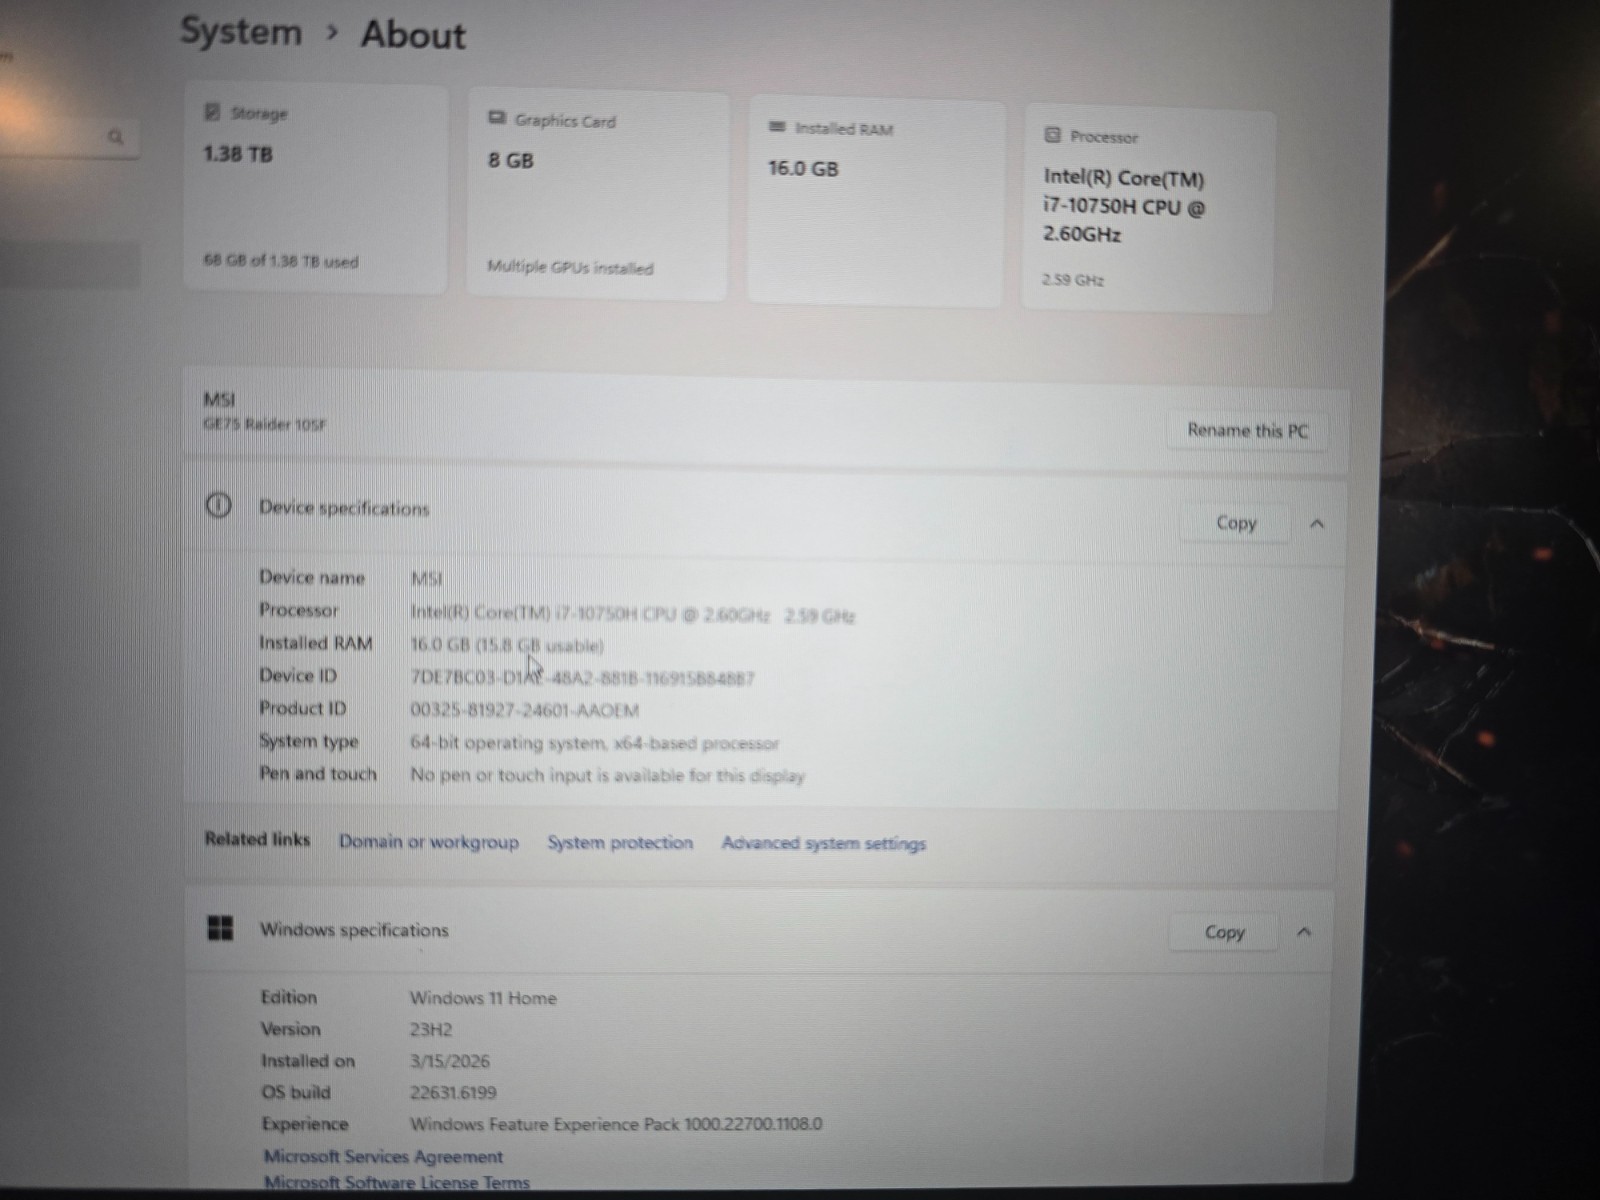Image resolution: width=1600 pixels, height=1200 pixels.
Task: Copy the Windows specifications
Action: [1224, 932]
